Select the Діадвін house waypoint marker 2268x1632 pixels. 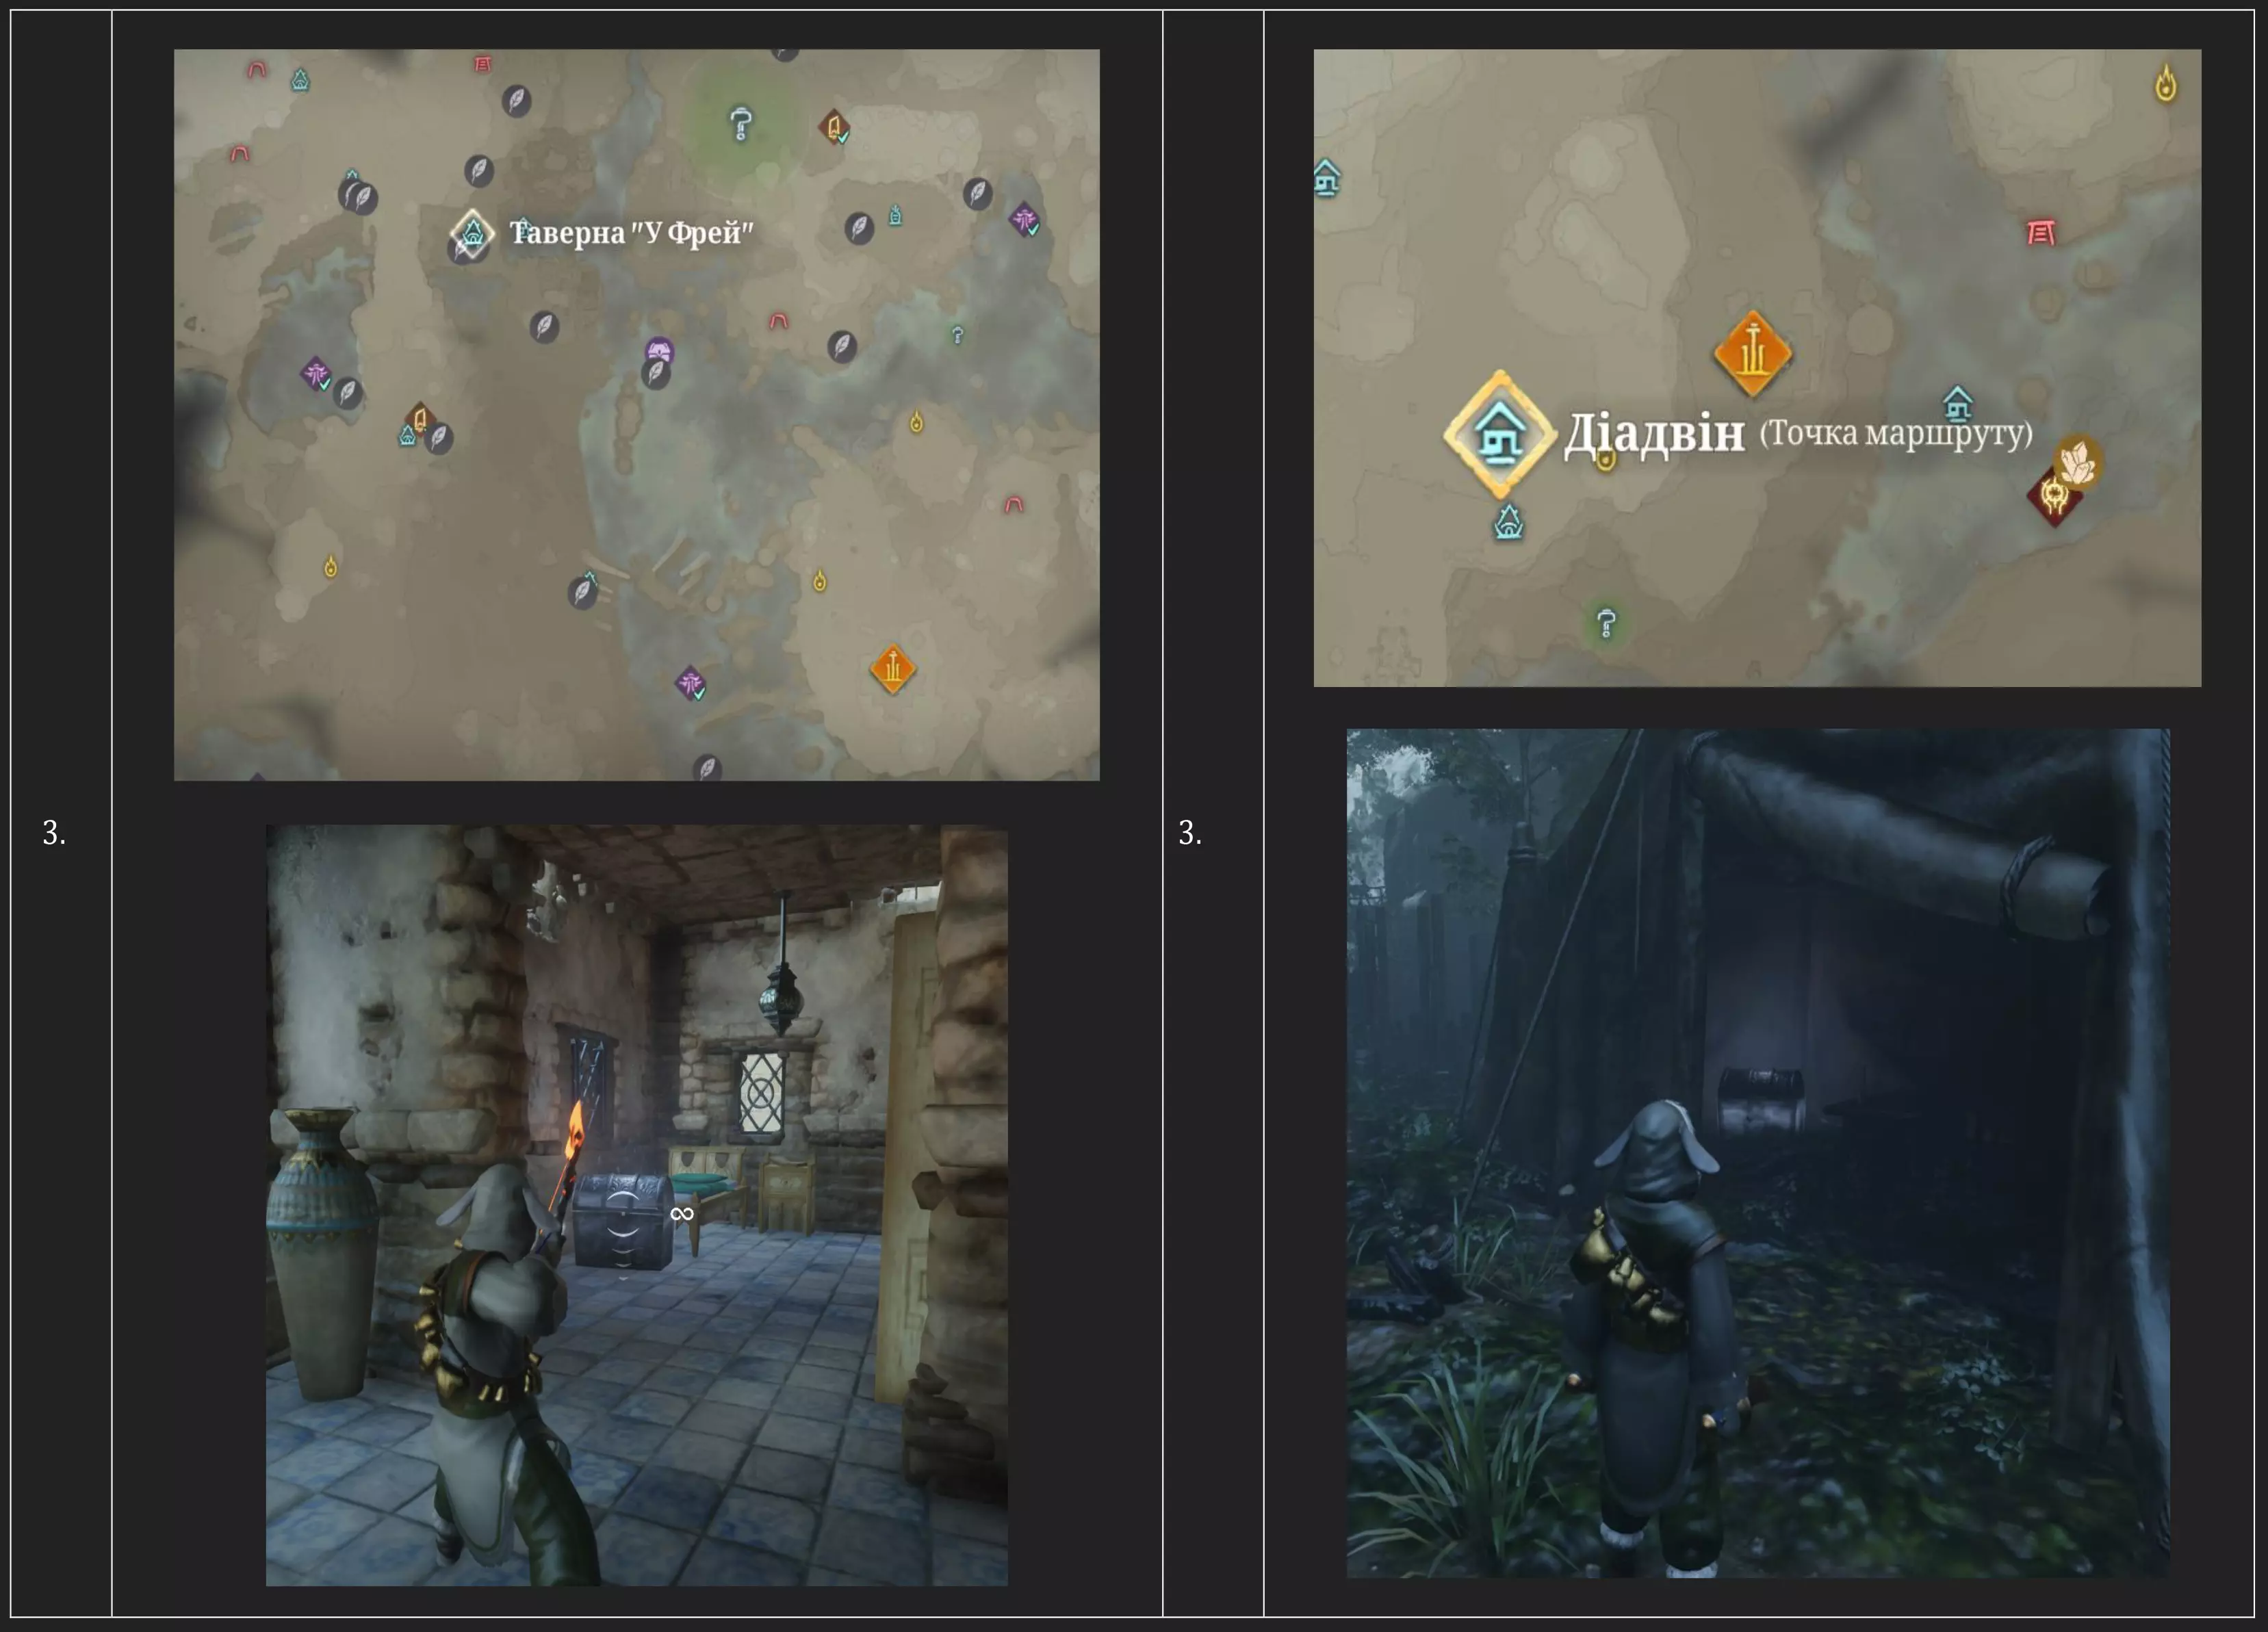1499,434
